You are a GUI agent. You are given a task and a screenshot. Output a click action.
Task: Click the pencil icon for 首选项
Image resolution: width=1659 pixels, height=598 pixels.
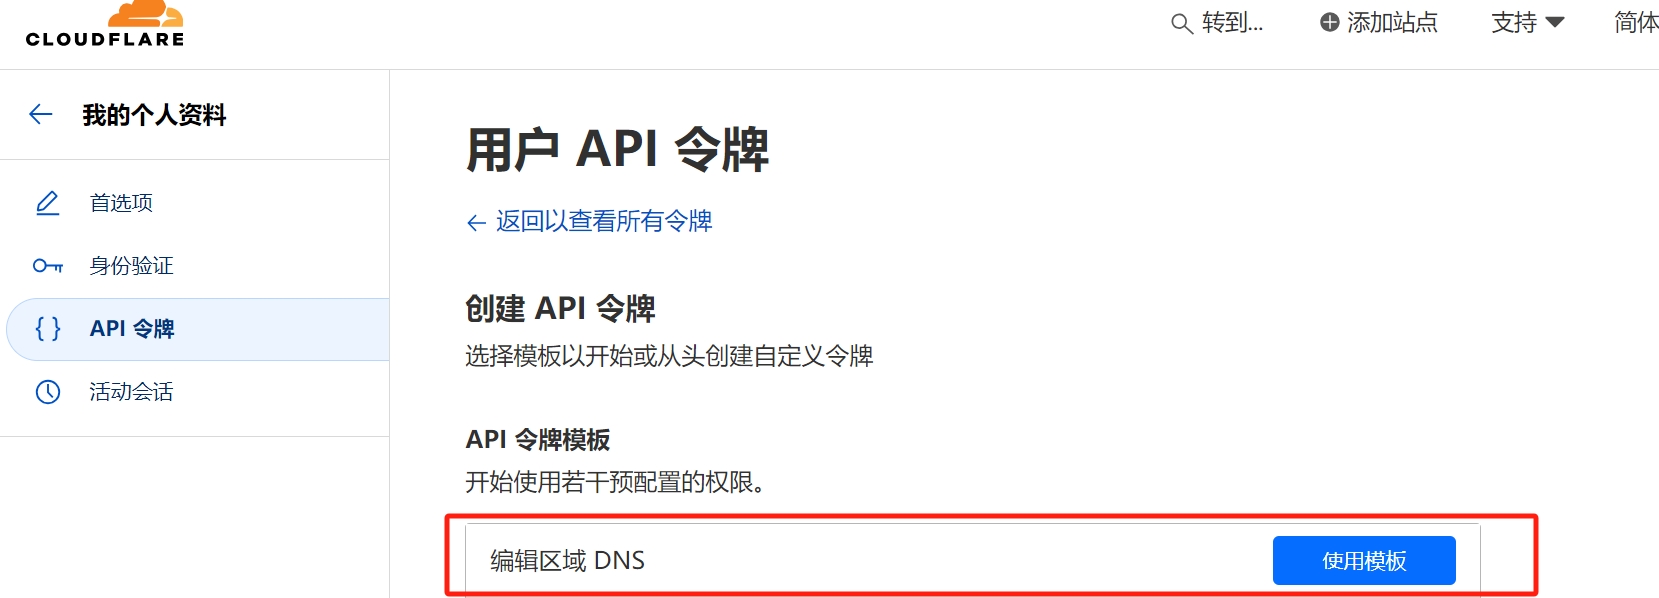coord(48,203)
